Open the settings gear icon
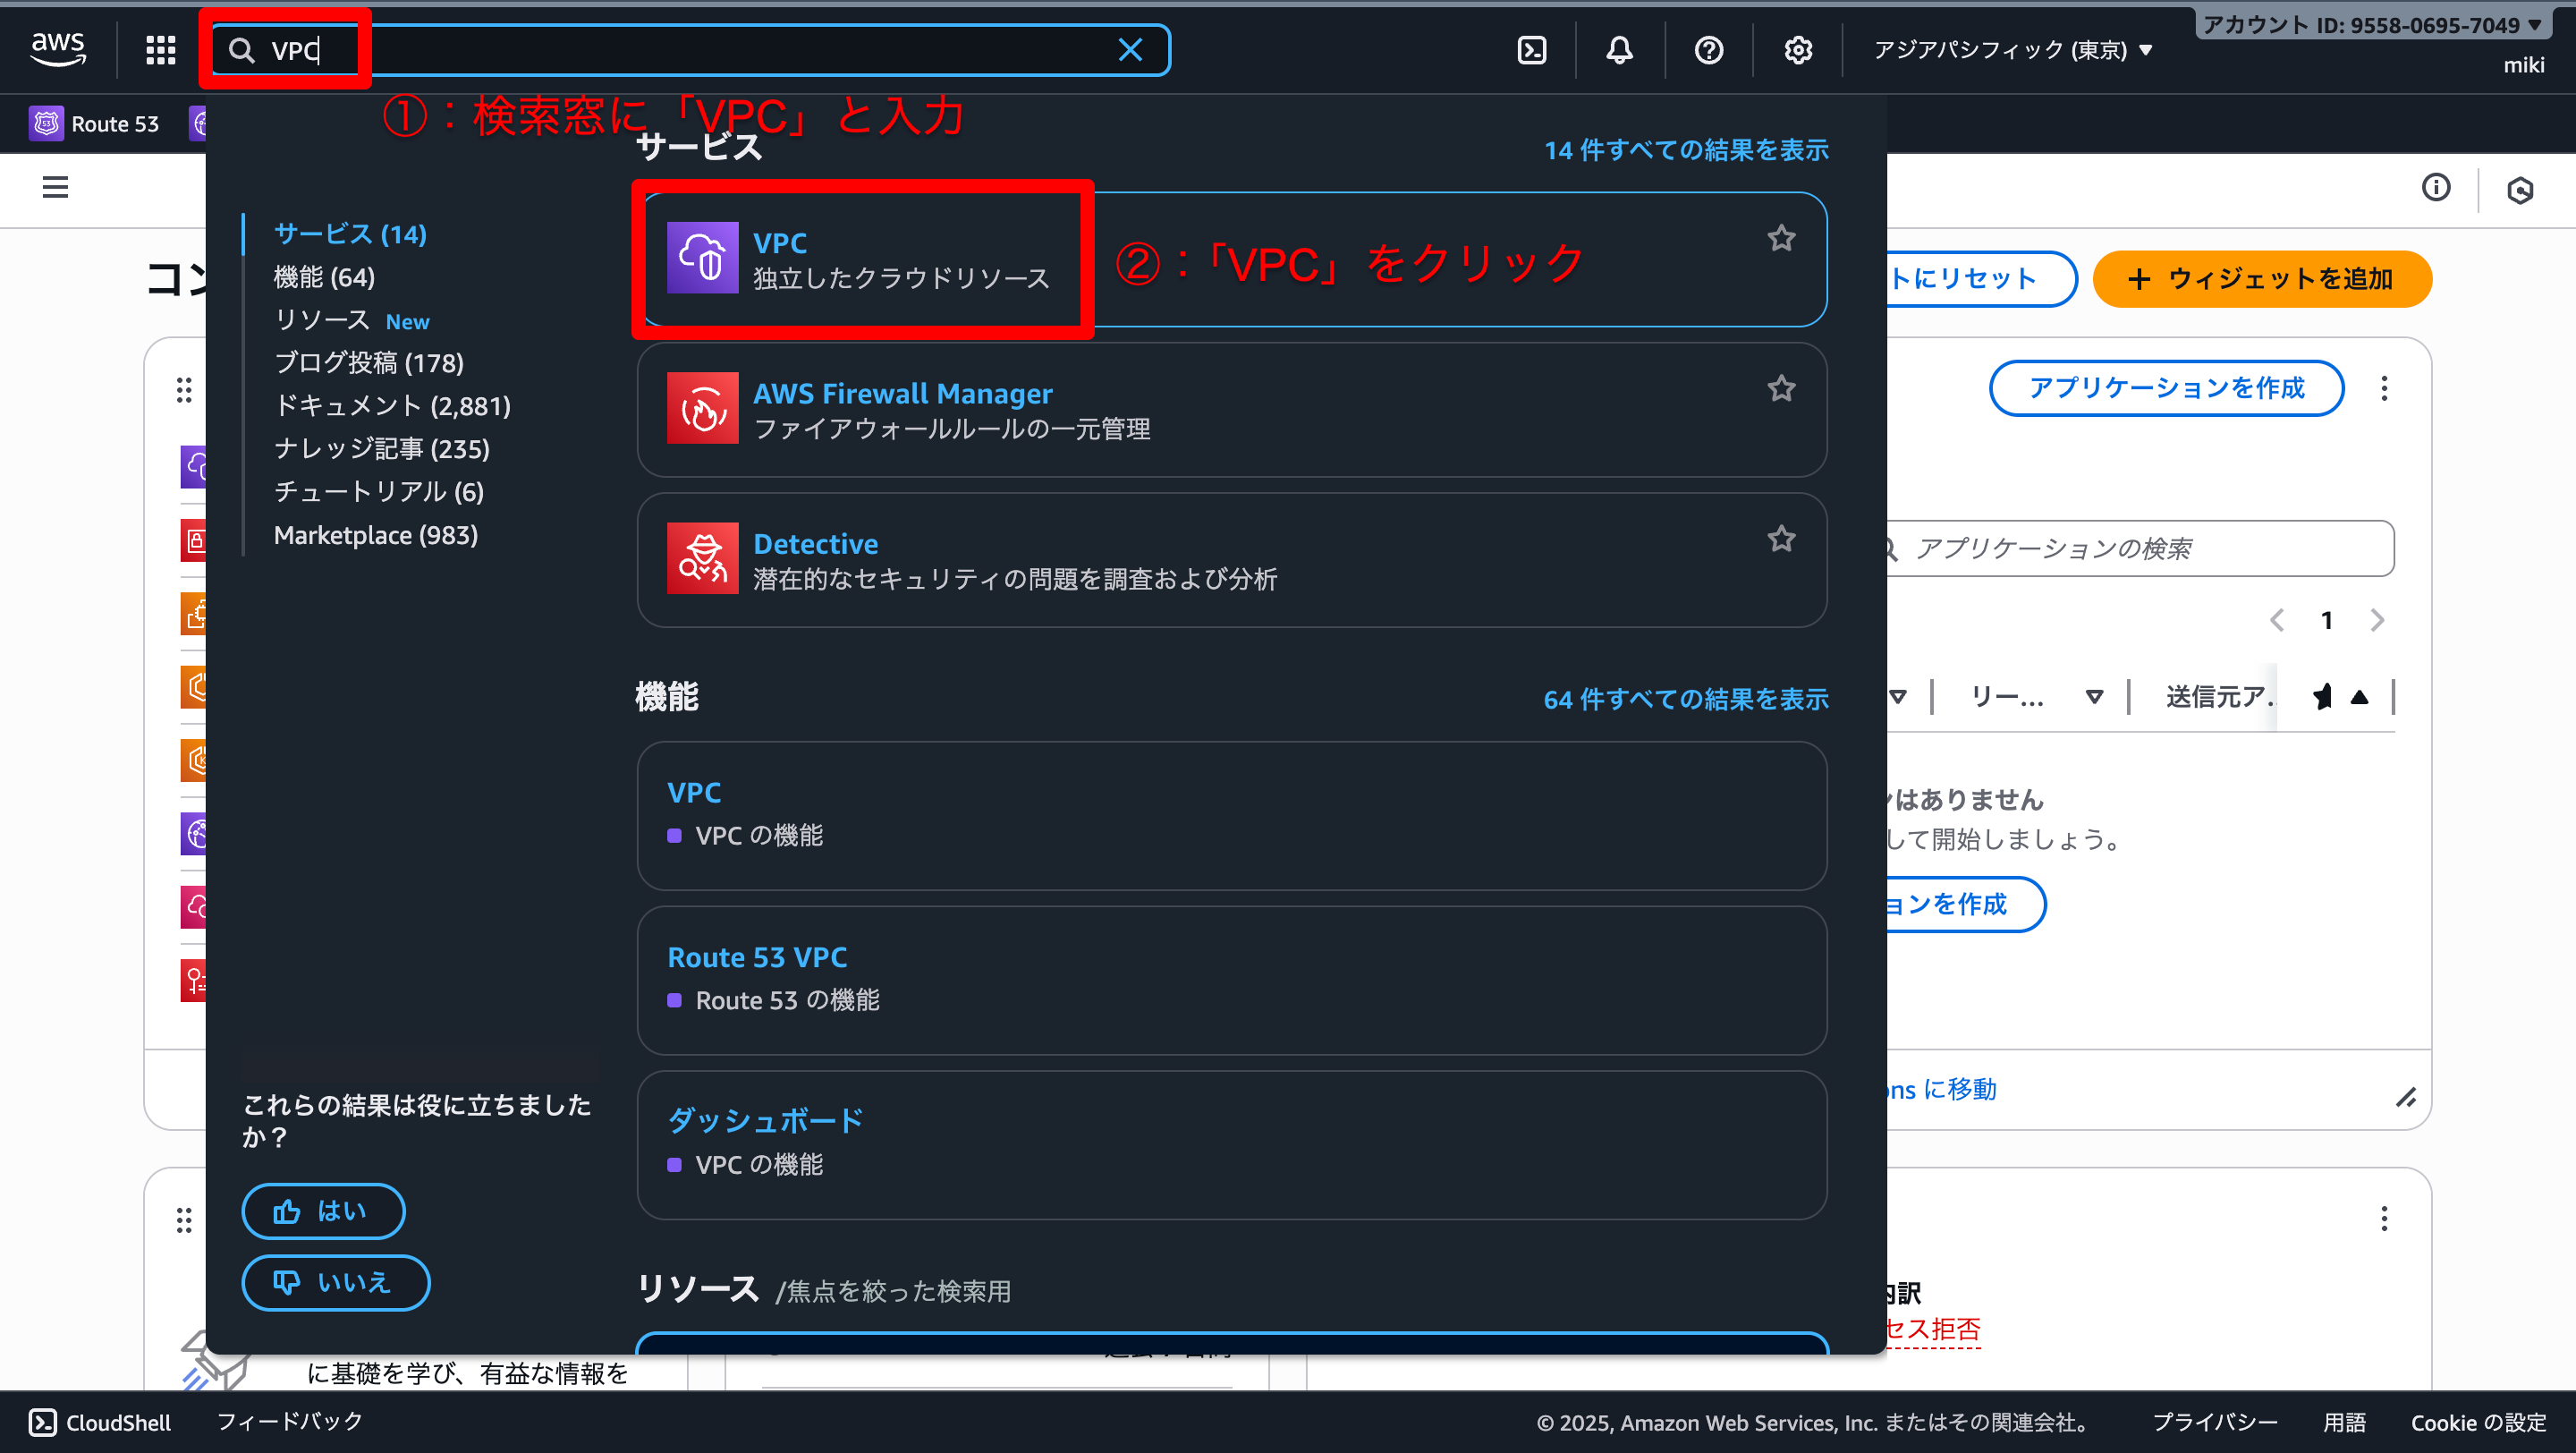 [1797, 49]
